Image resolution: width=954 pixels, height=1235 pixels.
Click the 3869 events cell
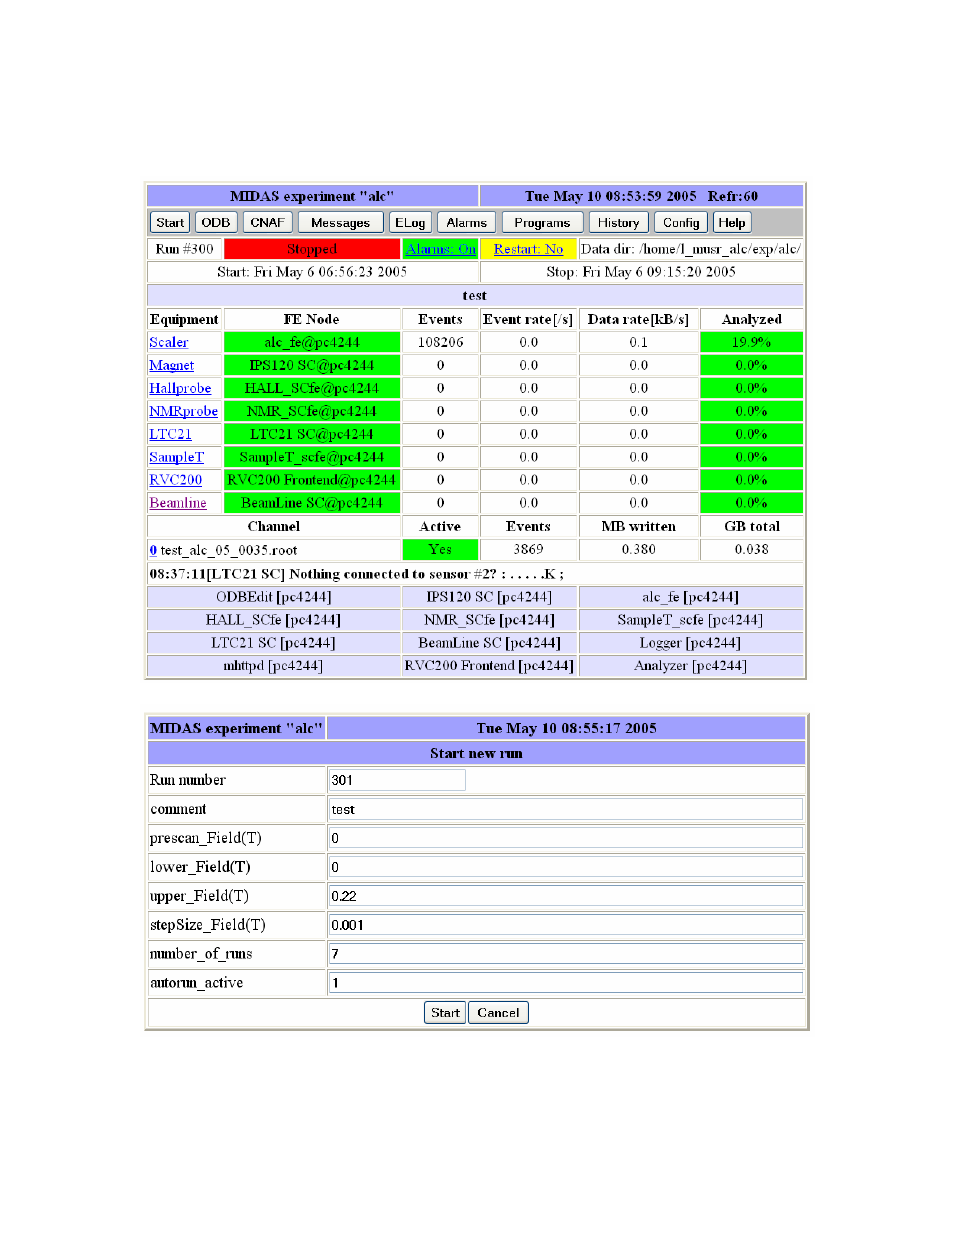tap(529, 549)
